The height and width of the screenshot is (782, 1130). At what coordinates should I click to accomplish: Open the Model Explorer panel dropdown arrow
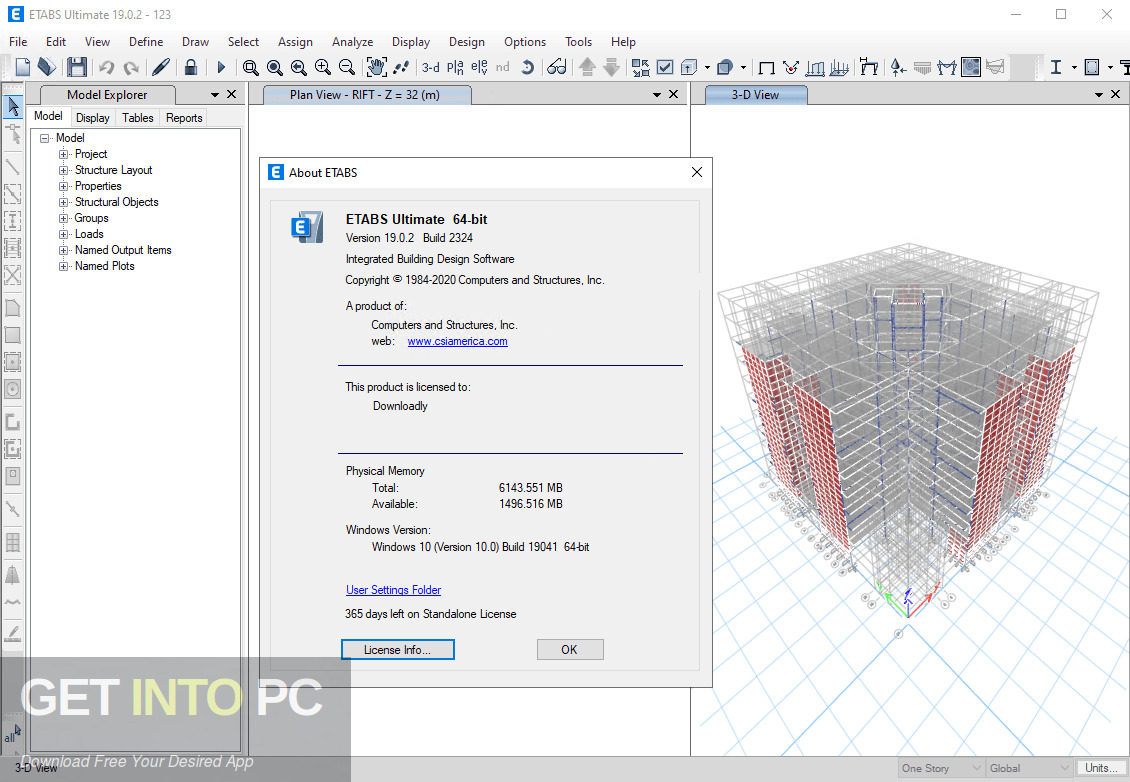point(215,95)
